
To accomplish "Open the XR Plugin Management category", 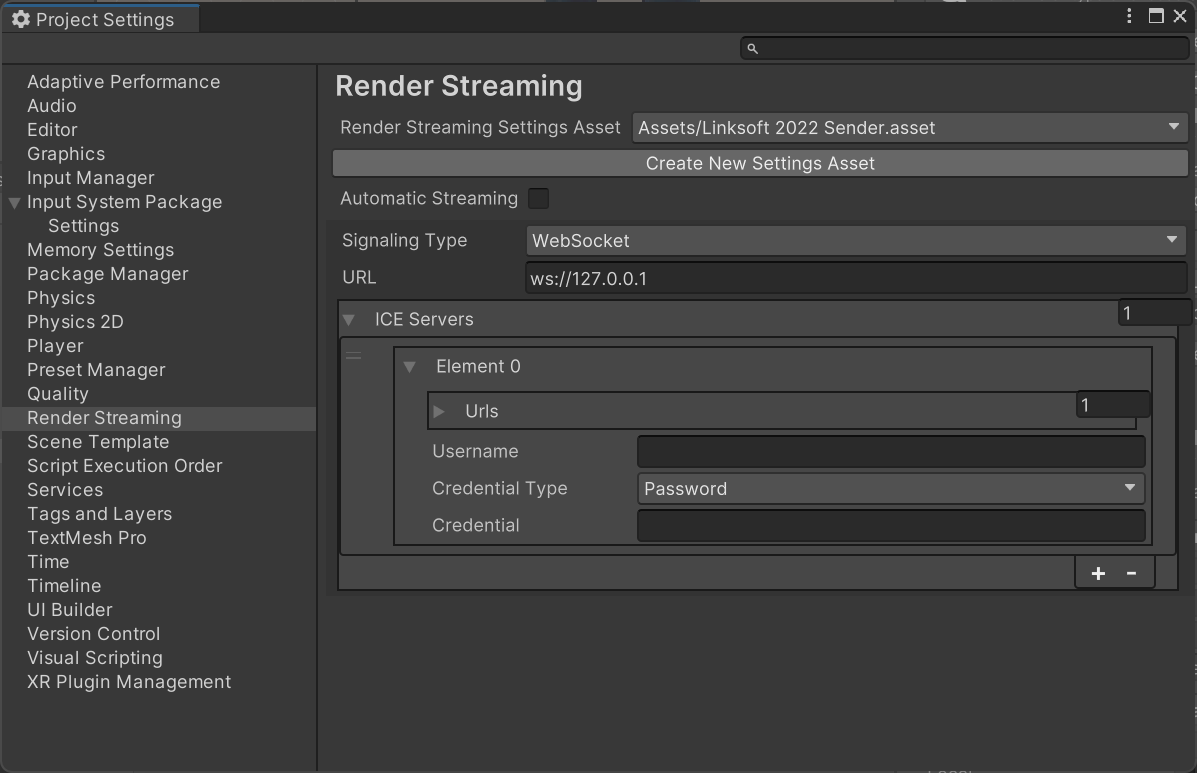I will point(129,682).
